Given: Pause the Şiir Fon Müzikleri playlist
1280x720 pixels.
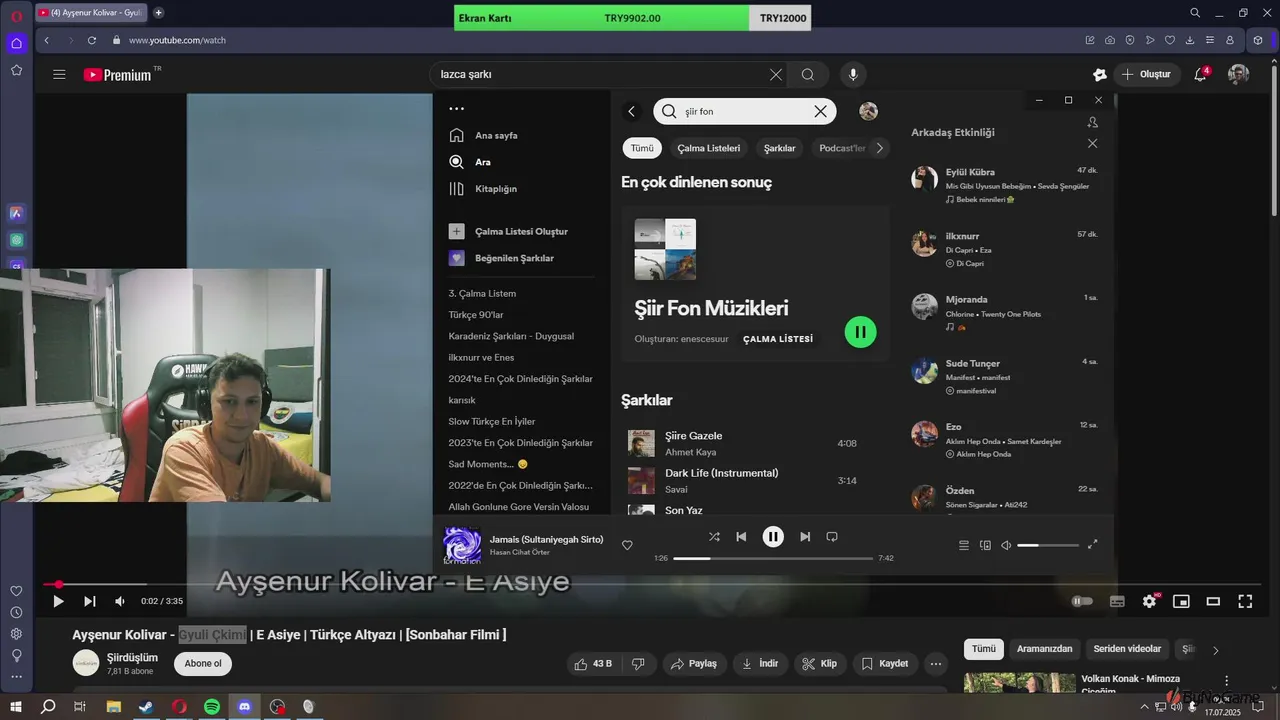Looking at the screenshot, I should tap(860, 332).
